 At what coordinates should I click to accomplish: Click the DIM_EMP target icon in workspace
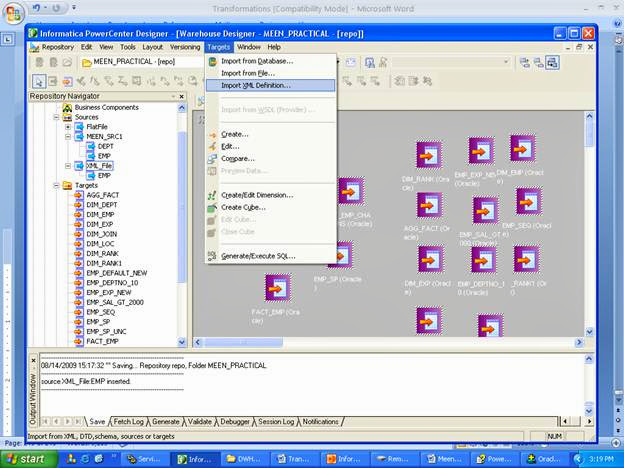pos(523,148)
